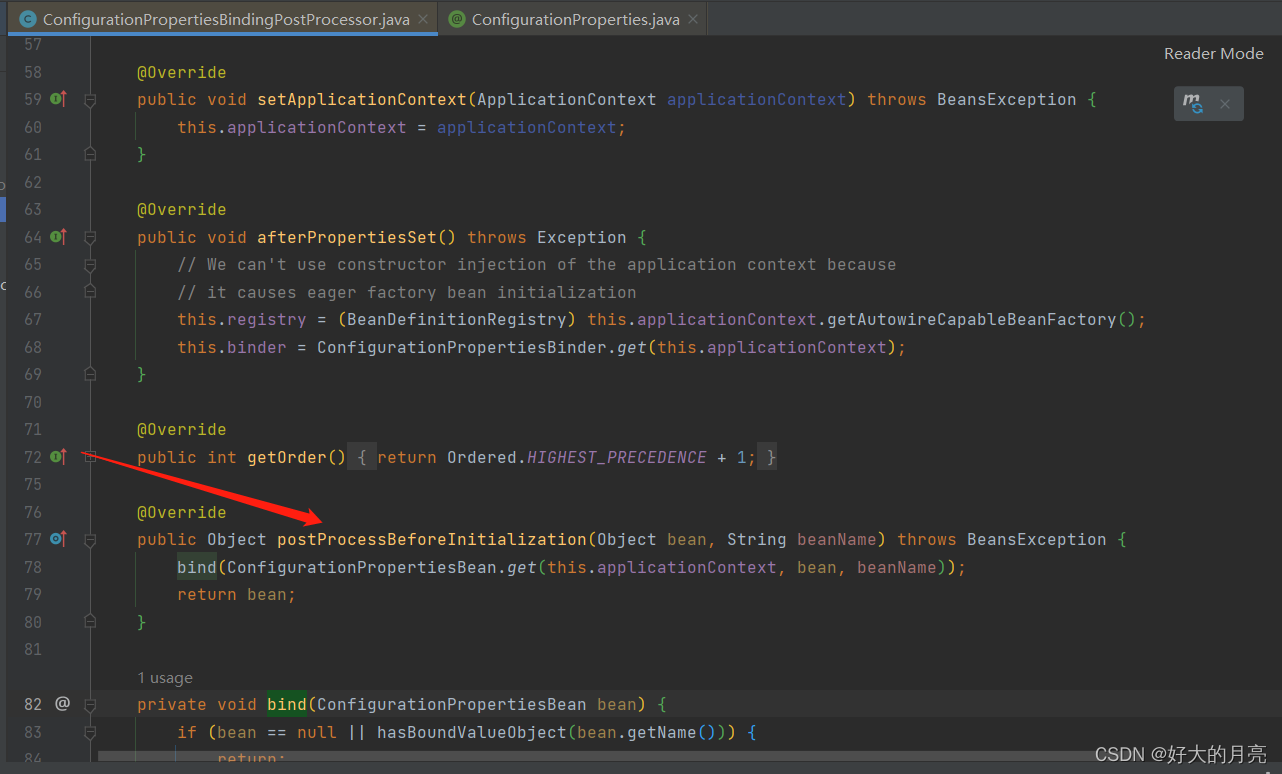Click implements gutter icon on line 59
The width and height of the screenshot is (1282, 774).
tap(58, 99)
